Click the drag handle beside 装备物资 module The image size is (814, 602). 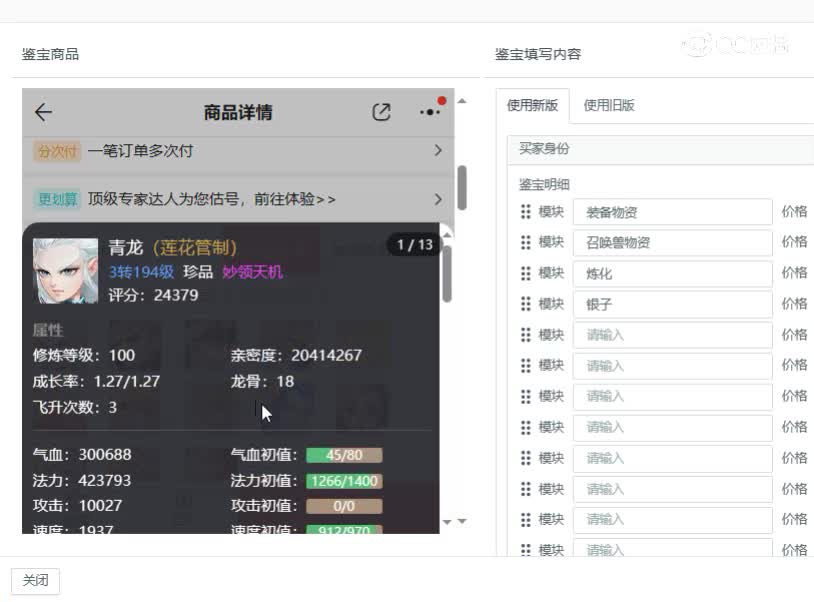click(x=526, y=212)
